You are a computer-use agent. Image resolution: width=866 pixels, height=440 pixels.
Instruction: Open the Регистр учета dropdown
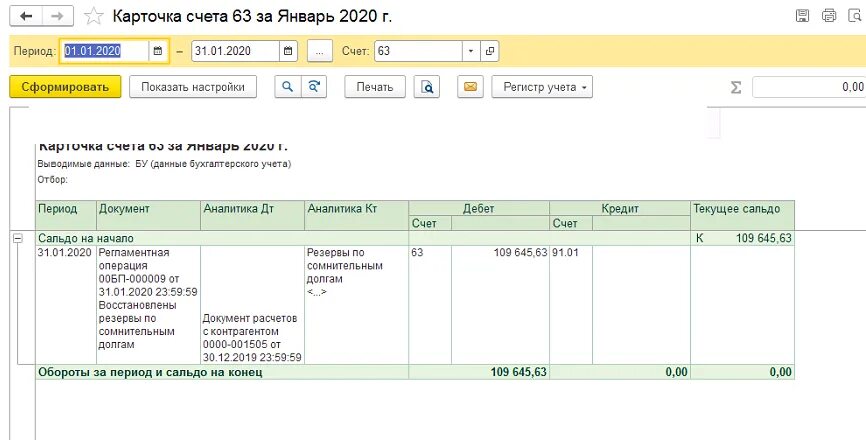(x=542, y=87)
